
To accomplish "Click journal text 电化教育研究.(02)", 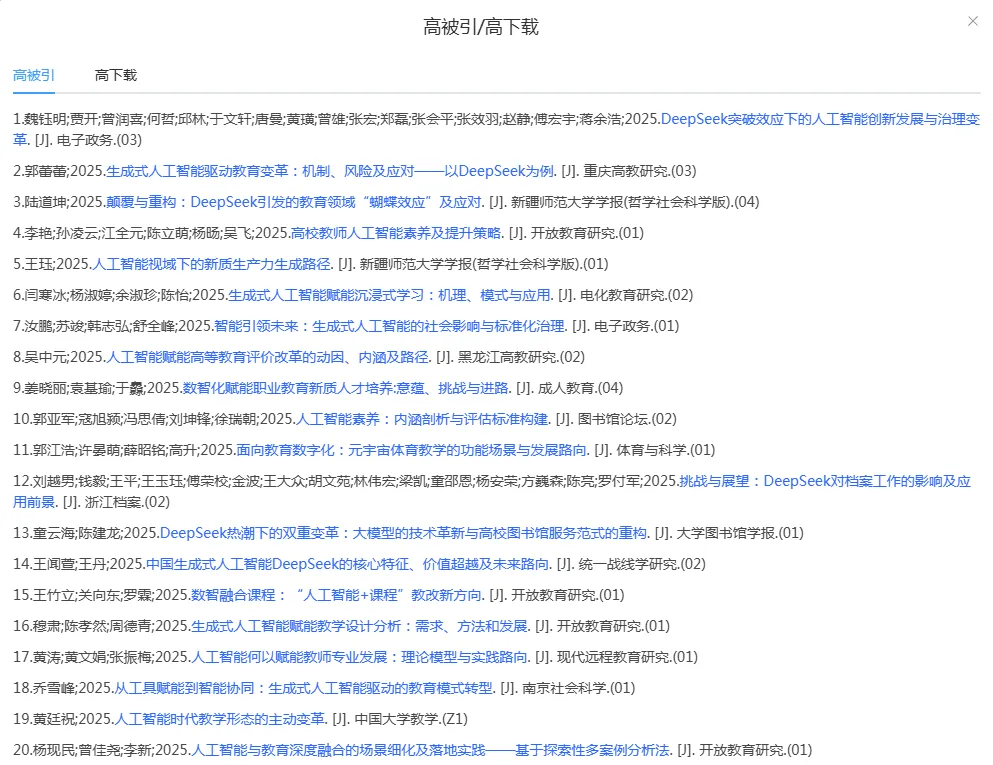I will click(636, 295).
